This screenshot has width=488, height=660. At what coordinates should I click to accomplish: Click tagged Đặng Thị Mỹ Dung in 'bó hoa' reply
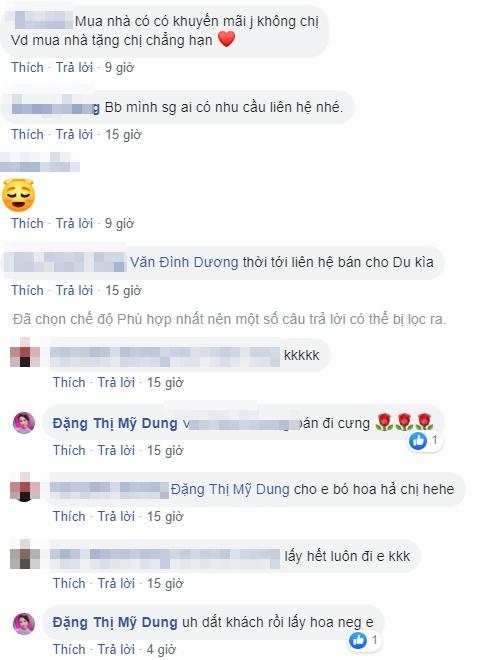pos(230,490)
